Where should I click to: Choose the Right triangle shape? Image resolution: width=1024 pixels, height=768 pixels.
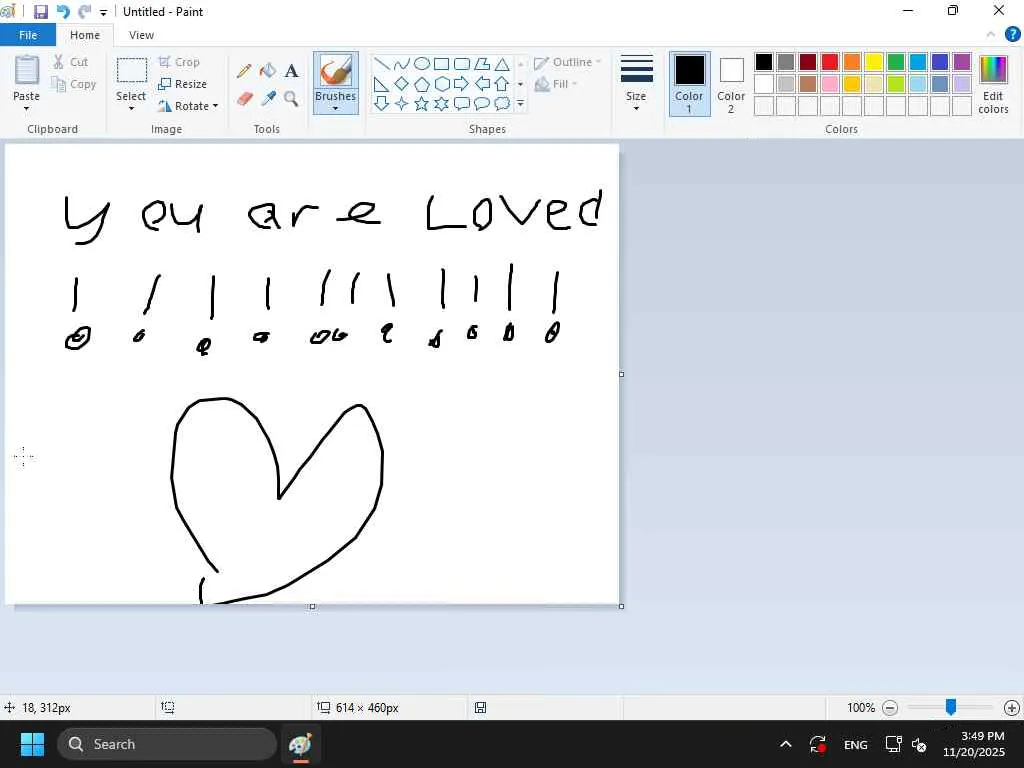coord(381,84)
